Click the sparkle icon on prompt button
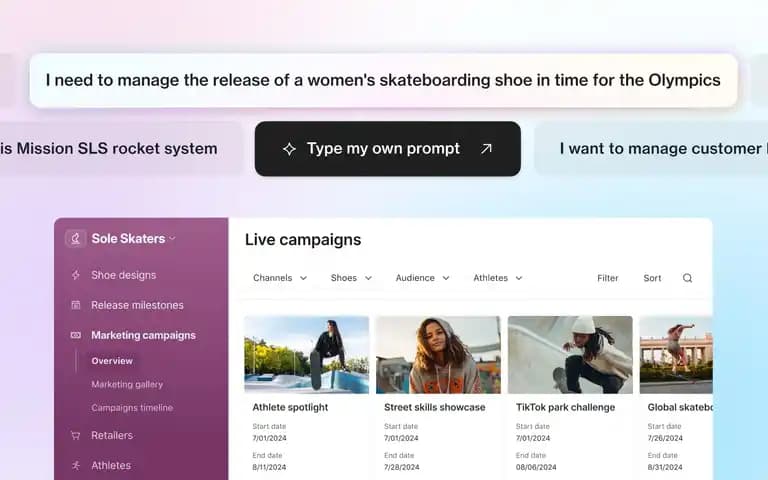 [x=289, y=149]
